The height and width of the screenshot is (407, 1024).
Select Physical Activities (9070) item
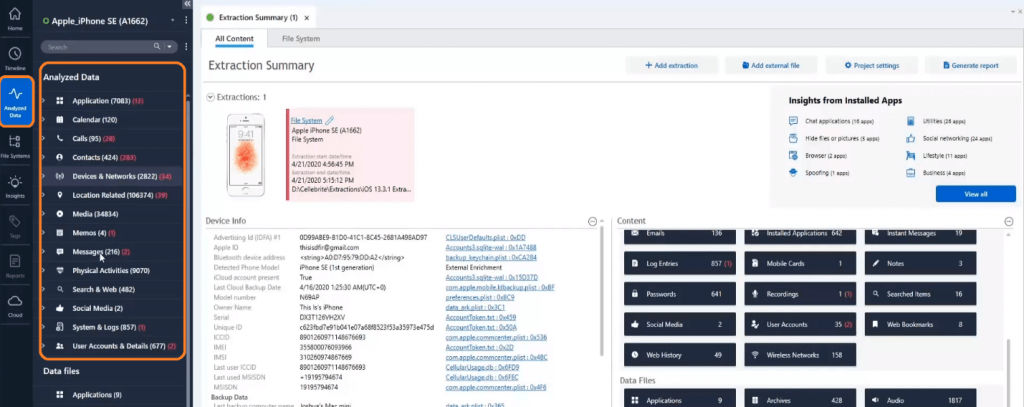(111, 270)
